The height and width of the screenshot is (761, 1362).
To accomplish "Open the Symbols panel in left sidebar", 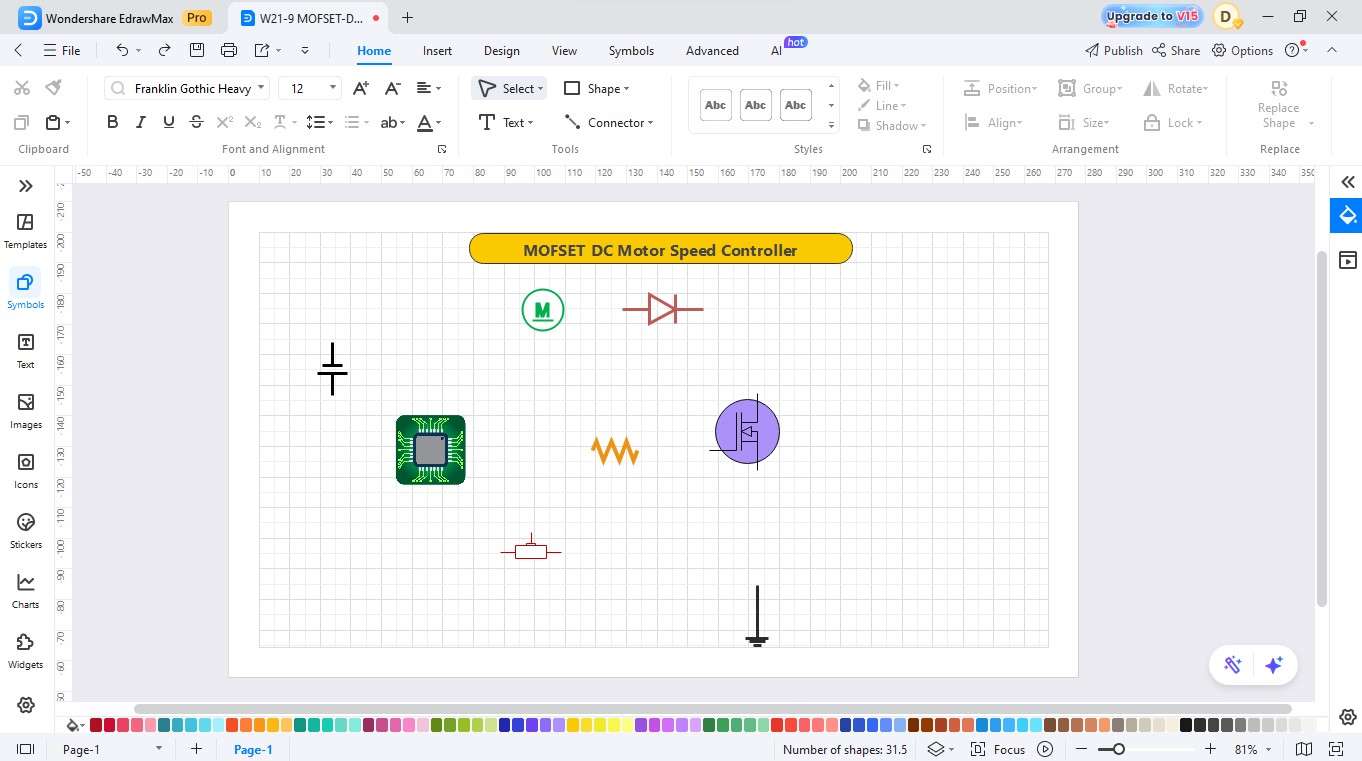I will click(25, 290).
